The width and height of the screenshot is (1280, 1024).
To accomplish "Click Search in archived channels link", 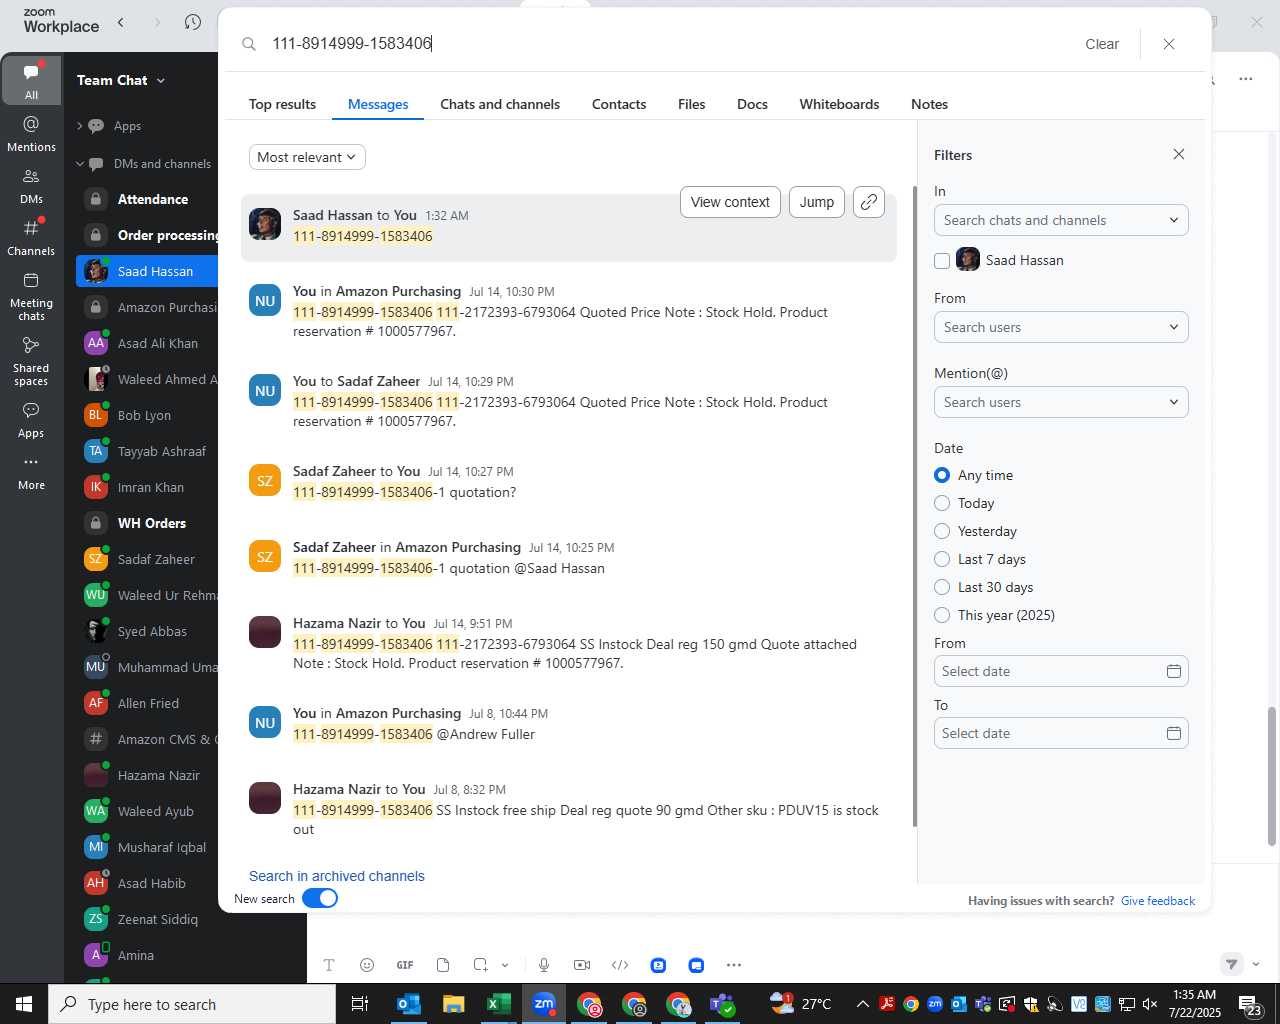I will [x=337, y=876].
